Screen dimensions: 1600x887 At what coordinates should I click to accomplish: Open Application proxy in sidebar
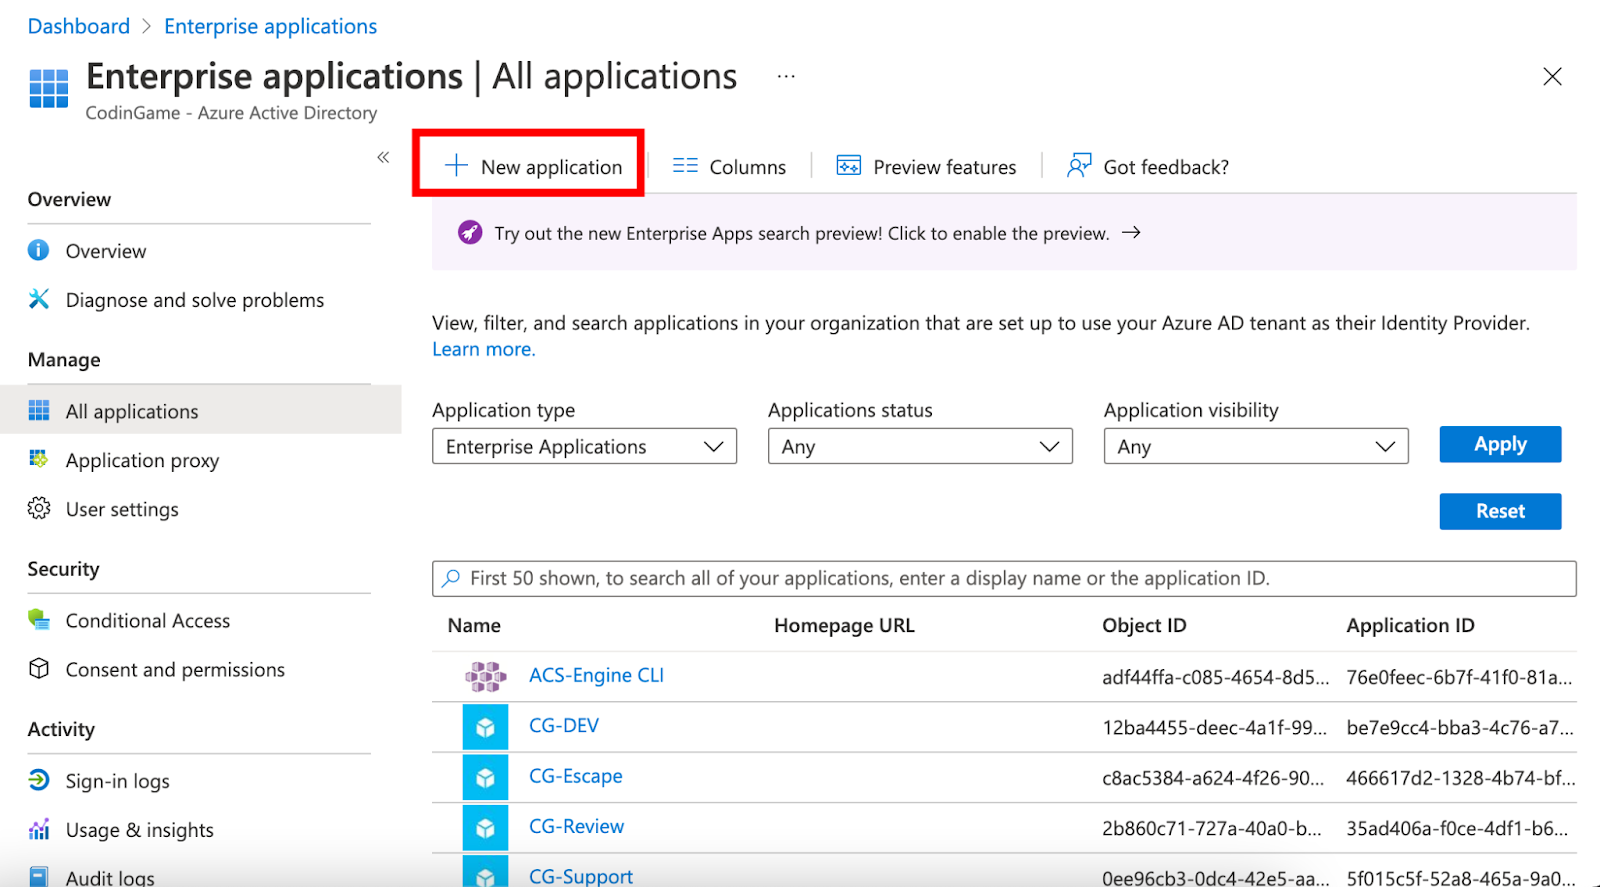[142, 461]
